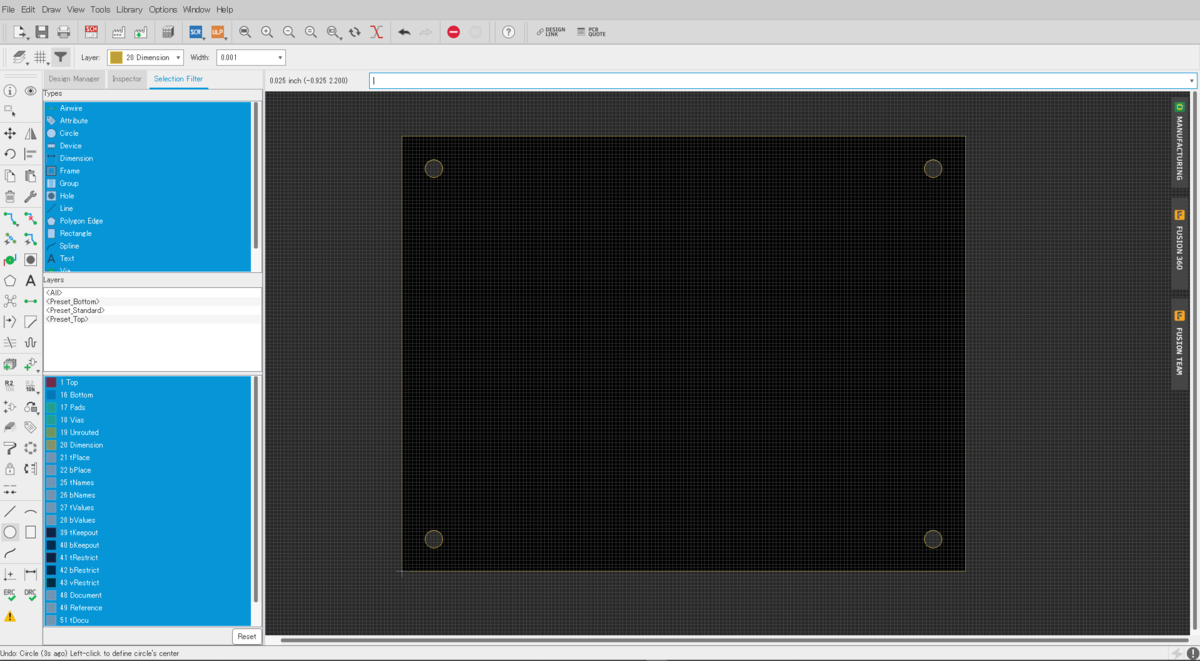1200x661 pixels.
Task: Open the grid settings dropdown icon
Action: click(41, 57)
